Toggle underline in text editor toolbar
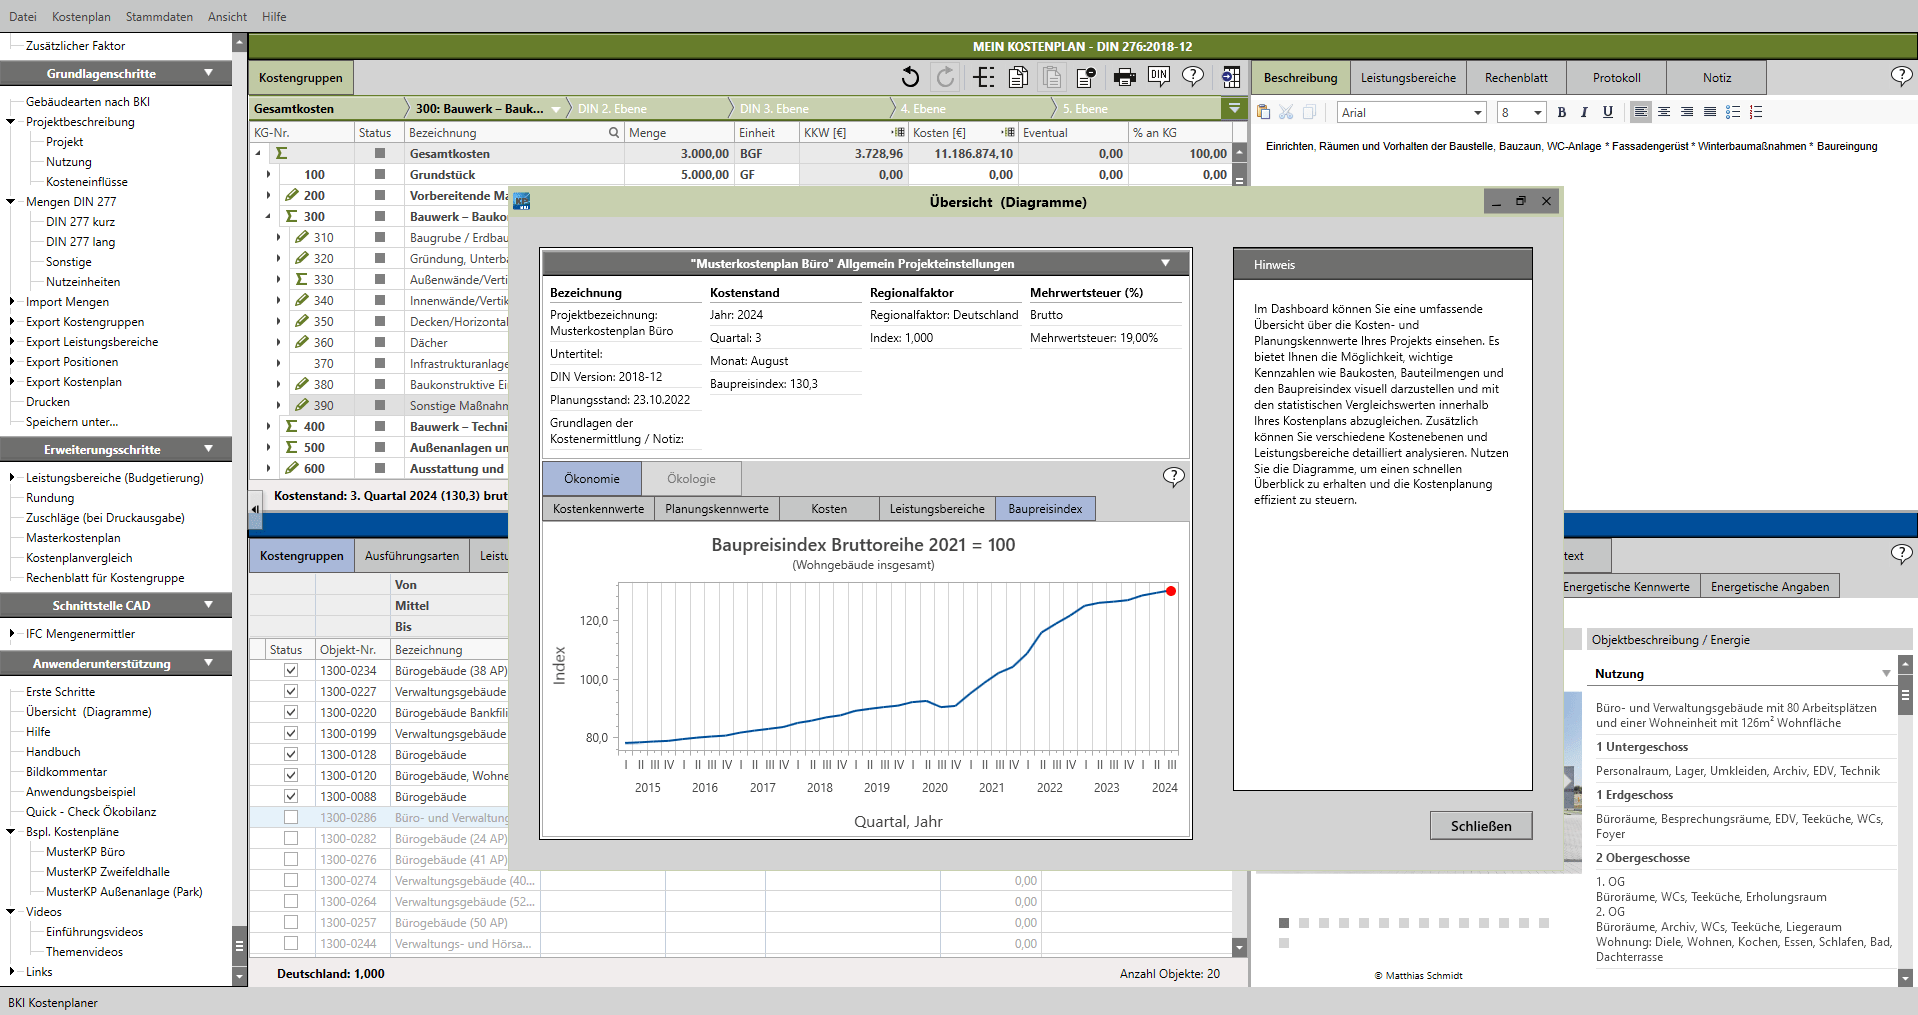1918x1015 pixels. [x=1607, y=112]
